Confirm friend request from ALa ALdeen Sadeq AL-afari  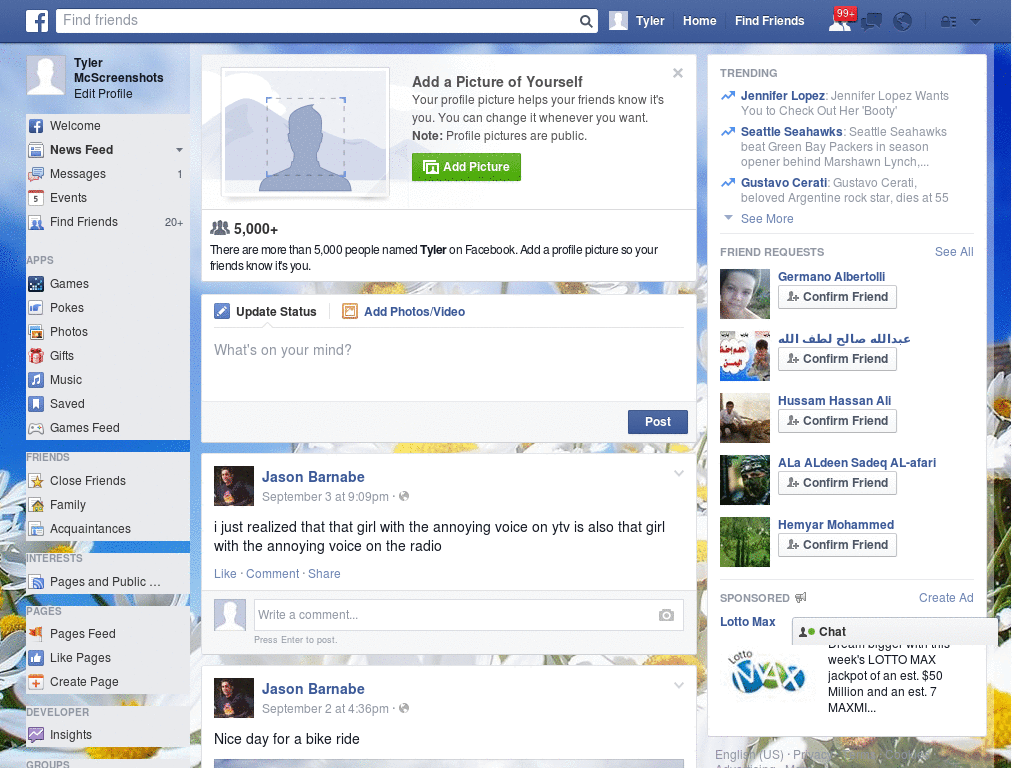coord(837,483)
